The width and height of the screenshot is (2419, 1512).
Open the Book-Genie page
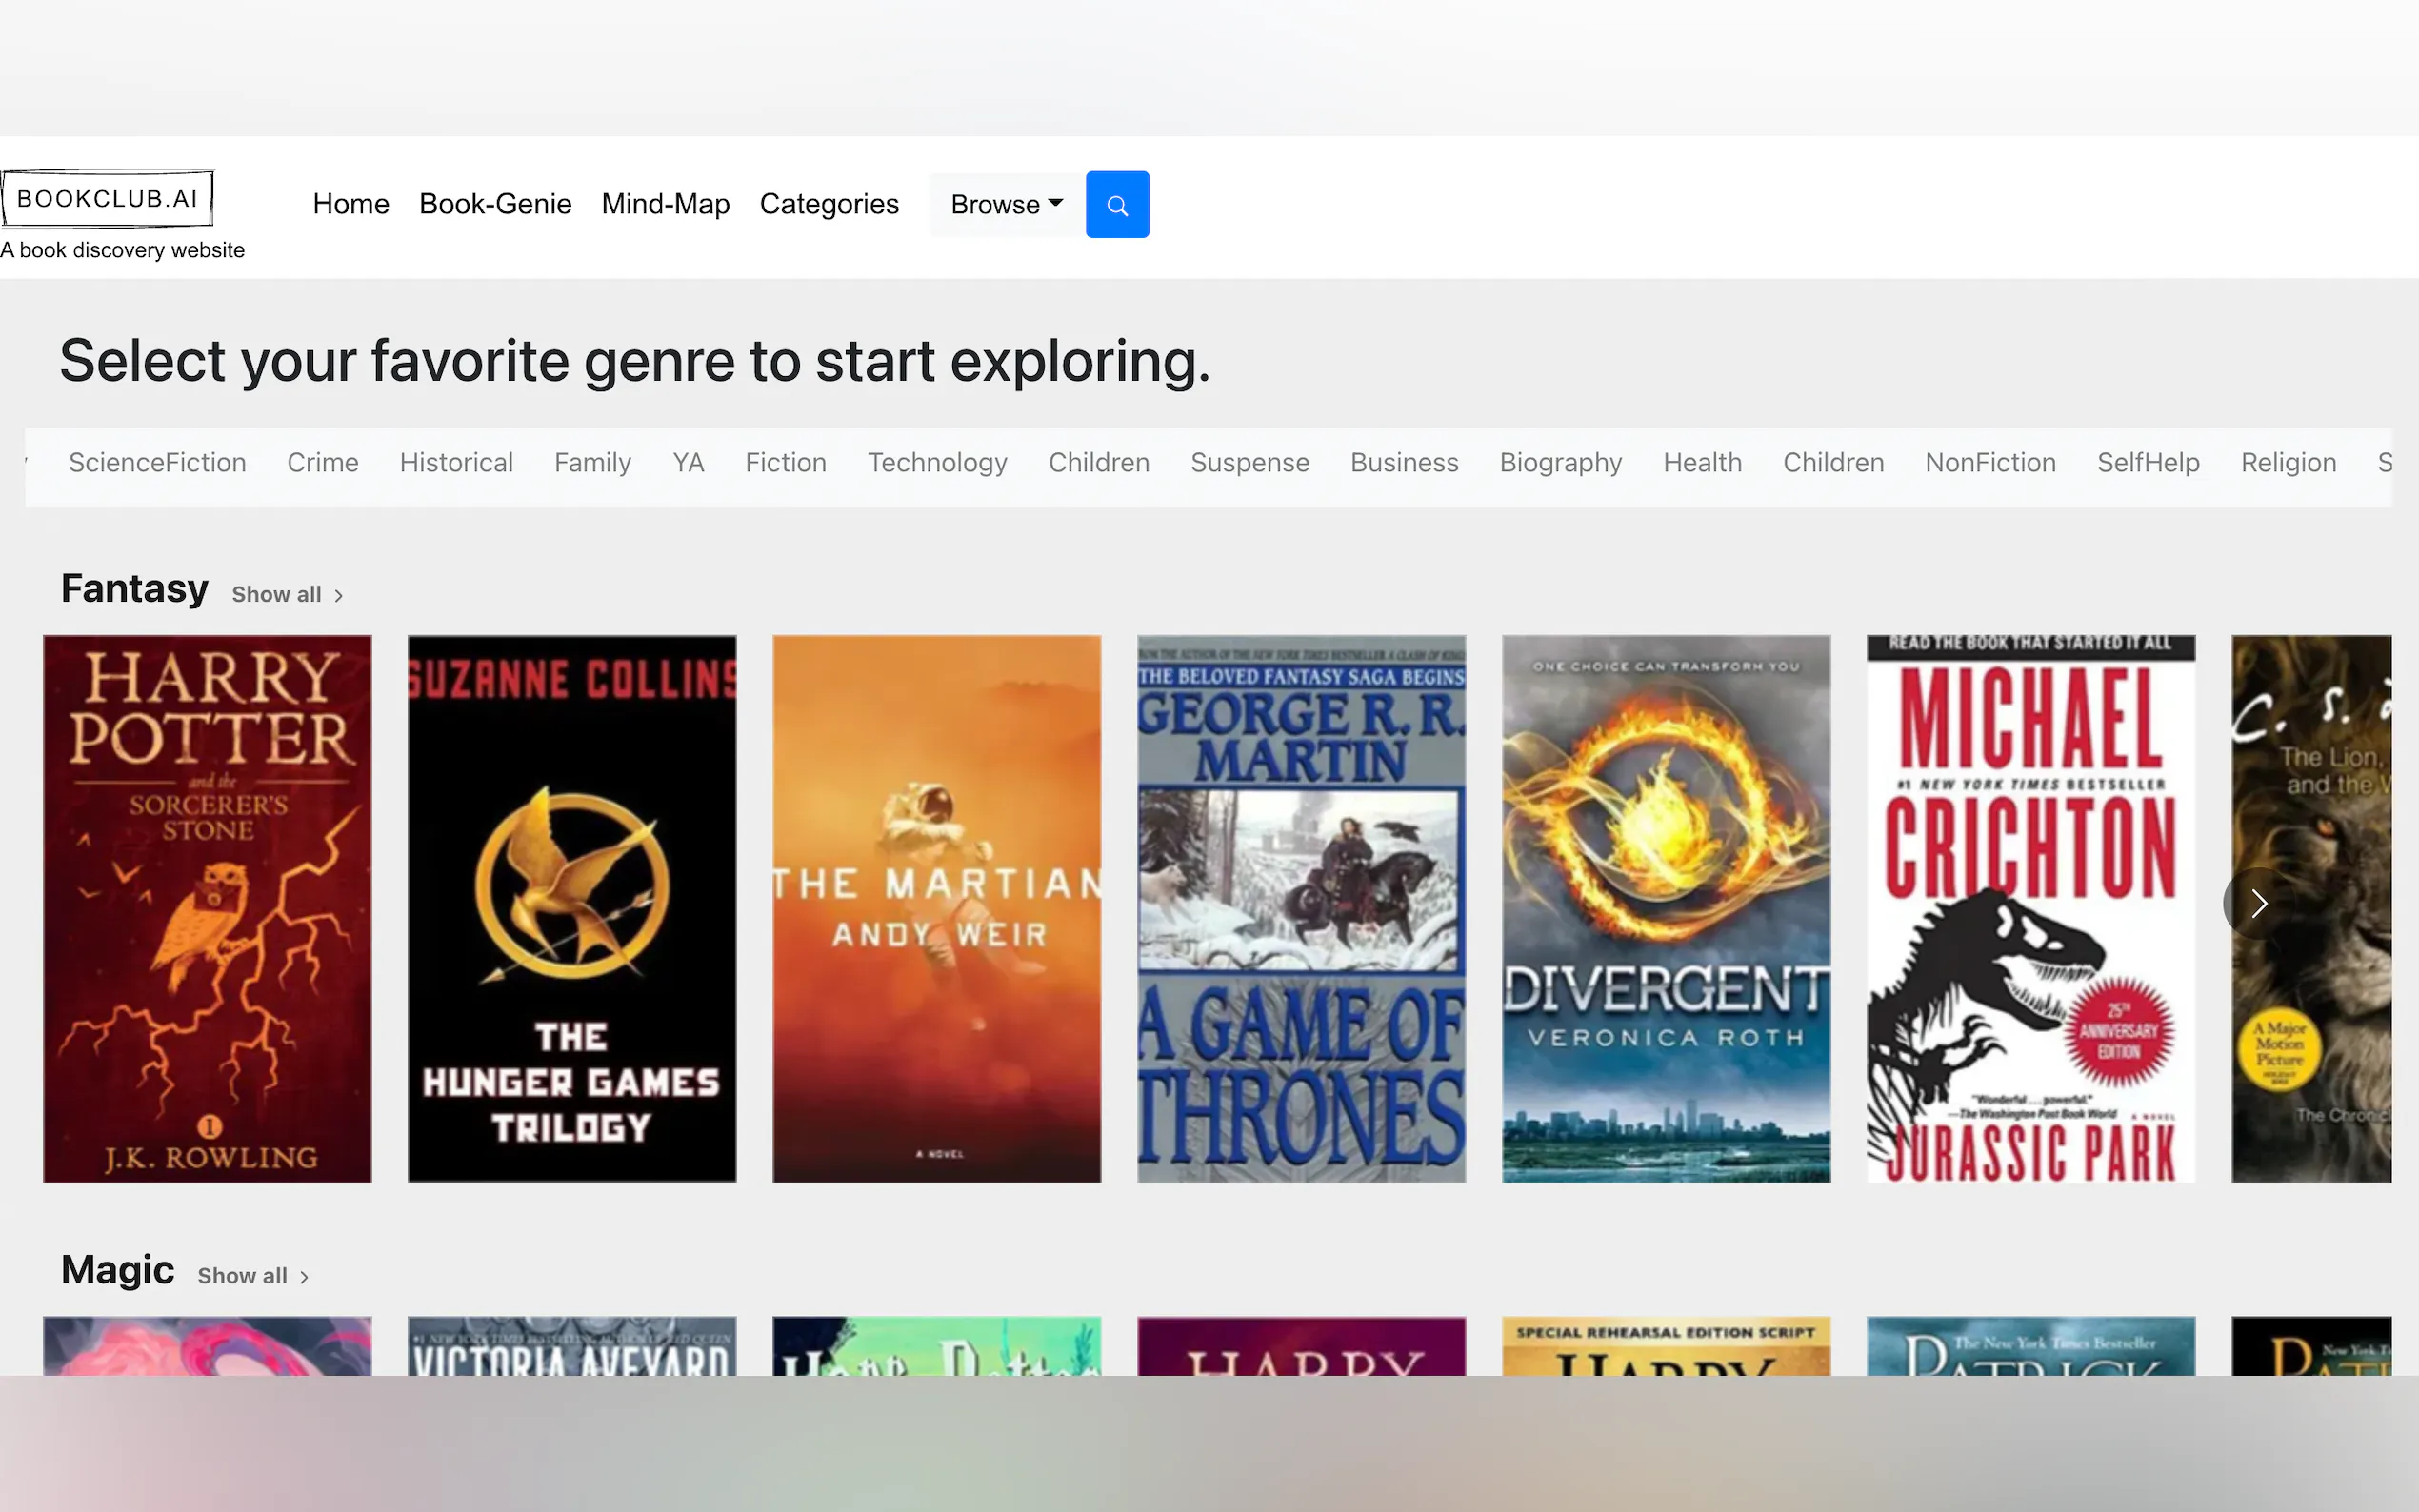pos(495,204)
